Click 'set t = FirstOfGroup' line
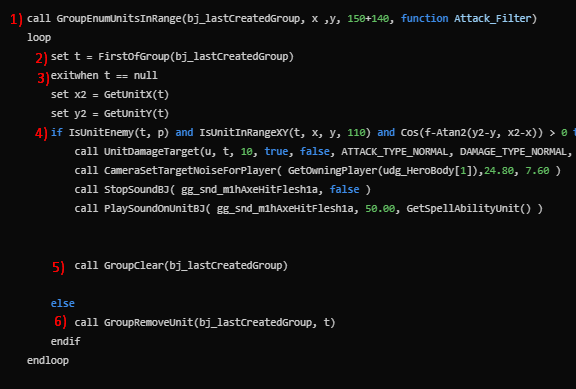This screenshot has width=576, height=389. pos(172,57)
